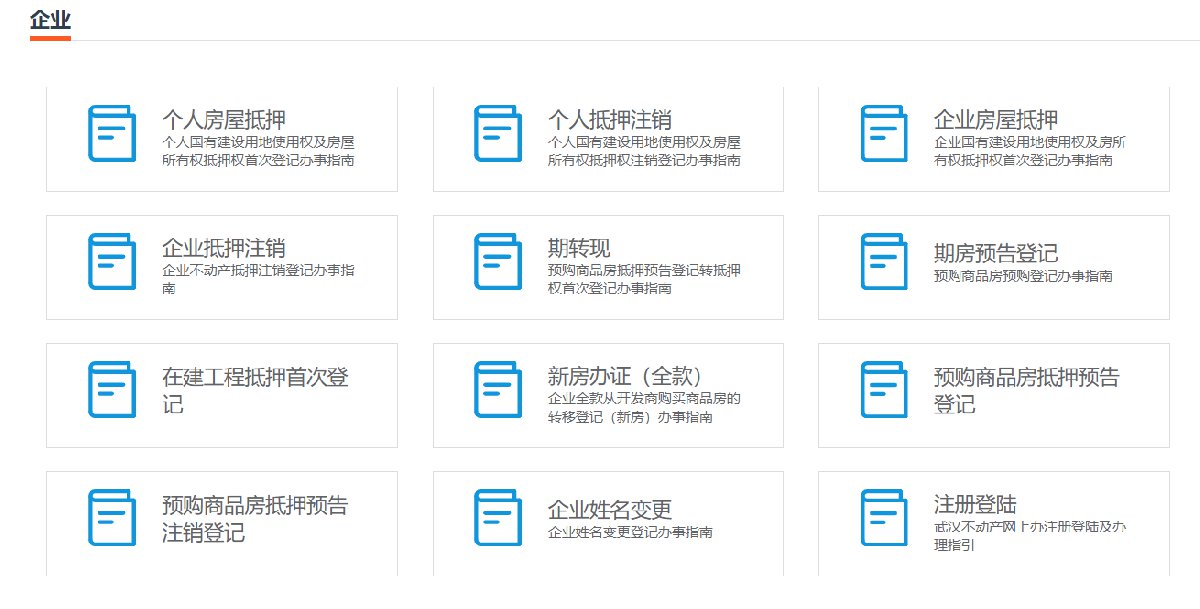Screen dimensions: 1200x609
Task: Click the book icon beside 企业抵押注销
Action: tap(111, 261)
